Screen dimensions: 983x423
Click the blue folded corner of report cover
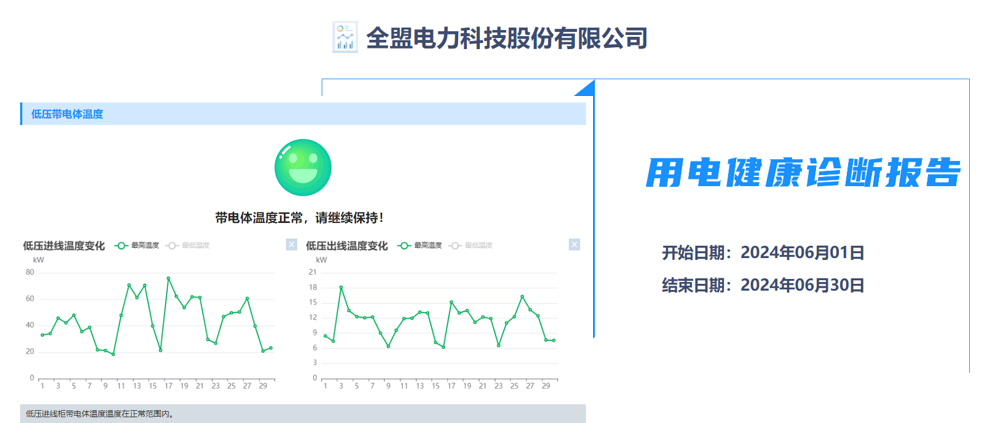click(587, 88)
